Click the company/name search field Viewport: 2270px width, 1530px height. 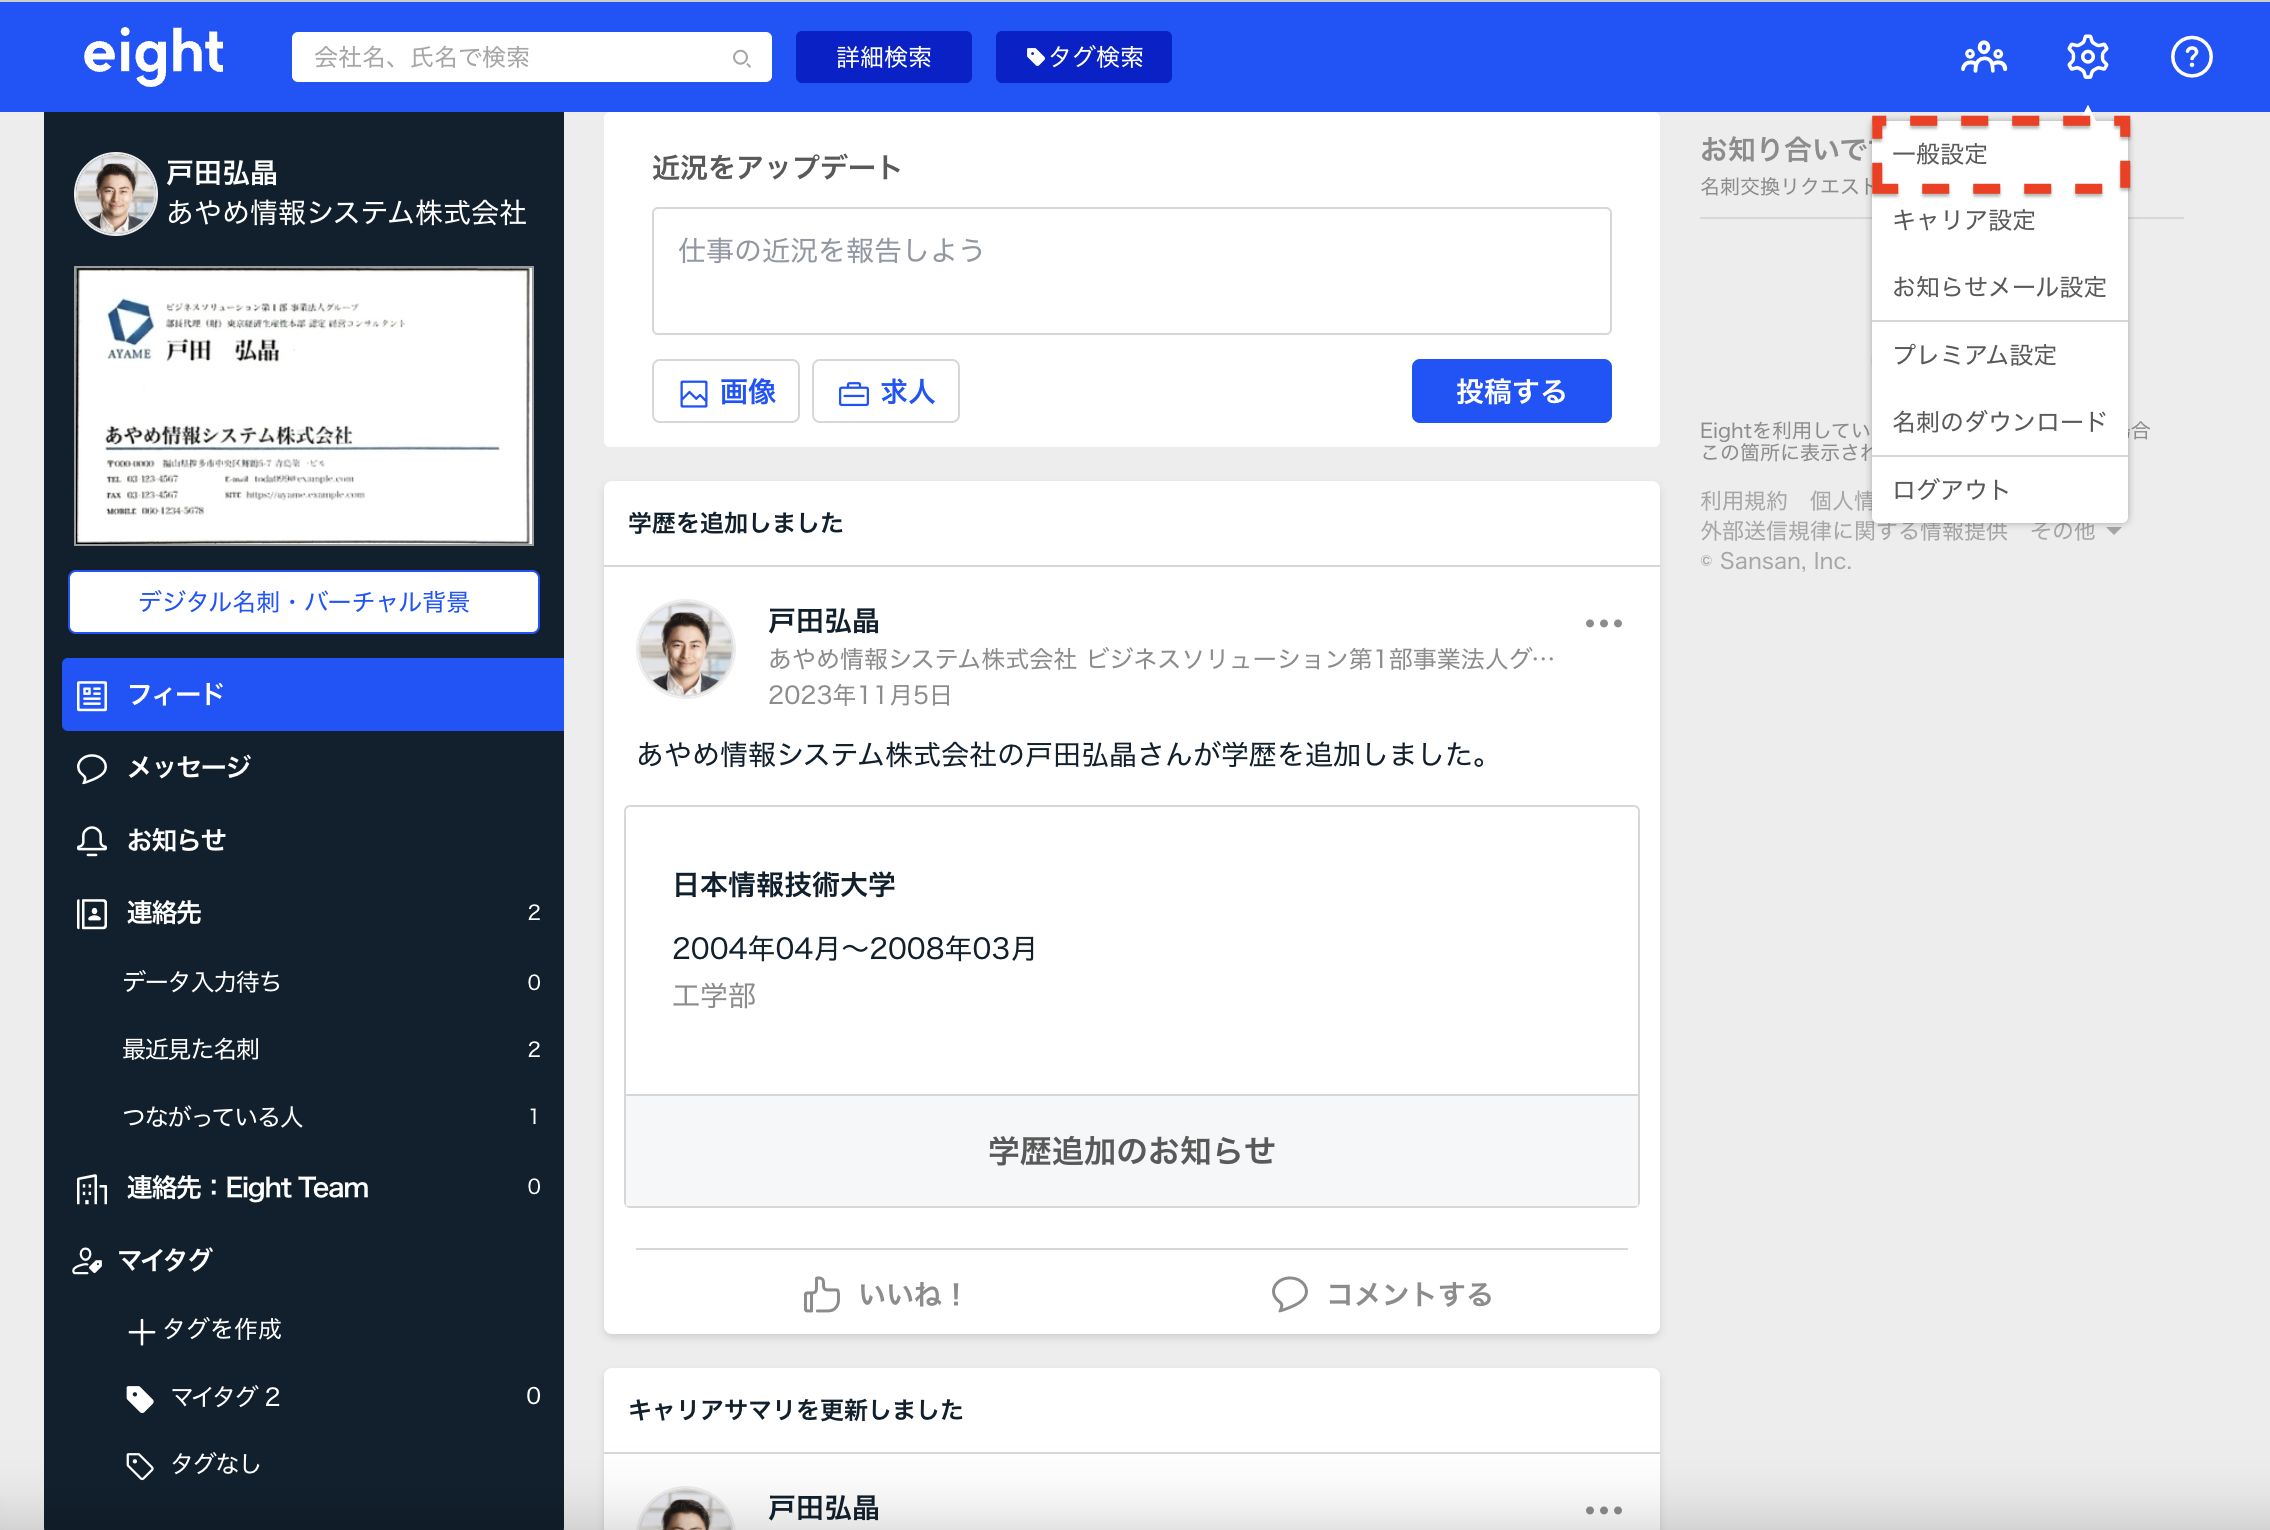[x=532, y=57]
